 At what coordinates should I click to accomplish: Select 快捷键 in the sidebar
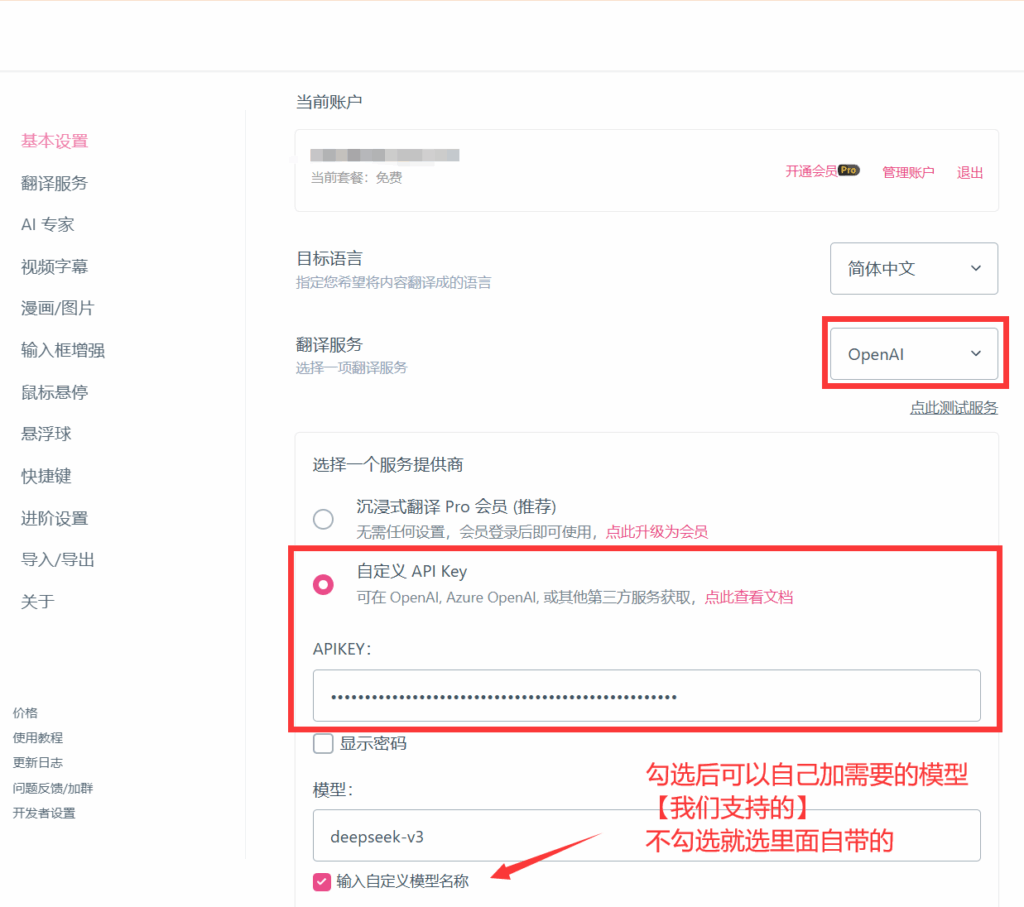point(46,476)
